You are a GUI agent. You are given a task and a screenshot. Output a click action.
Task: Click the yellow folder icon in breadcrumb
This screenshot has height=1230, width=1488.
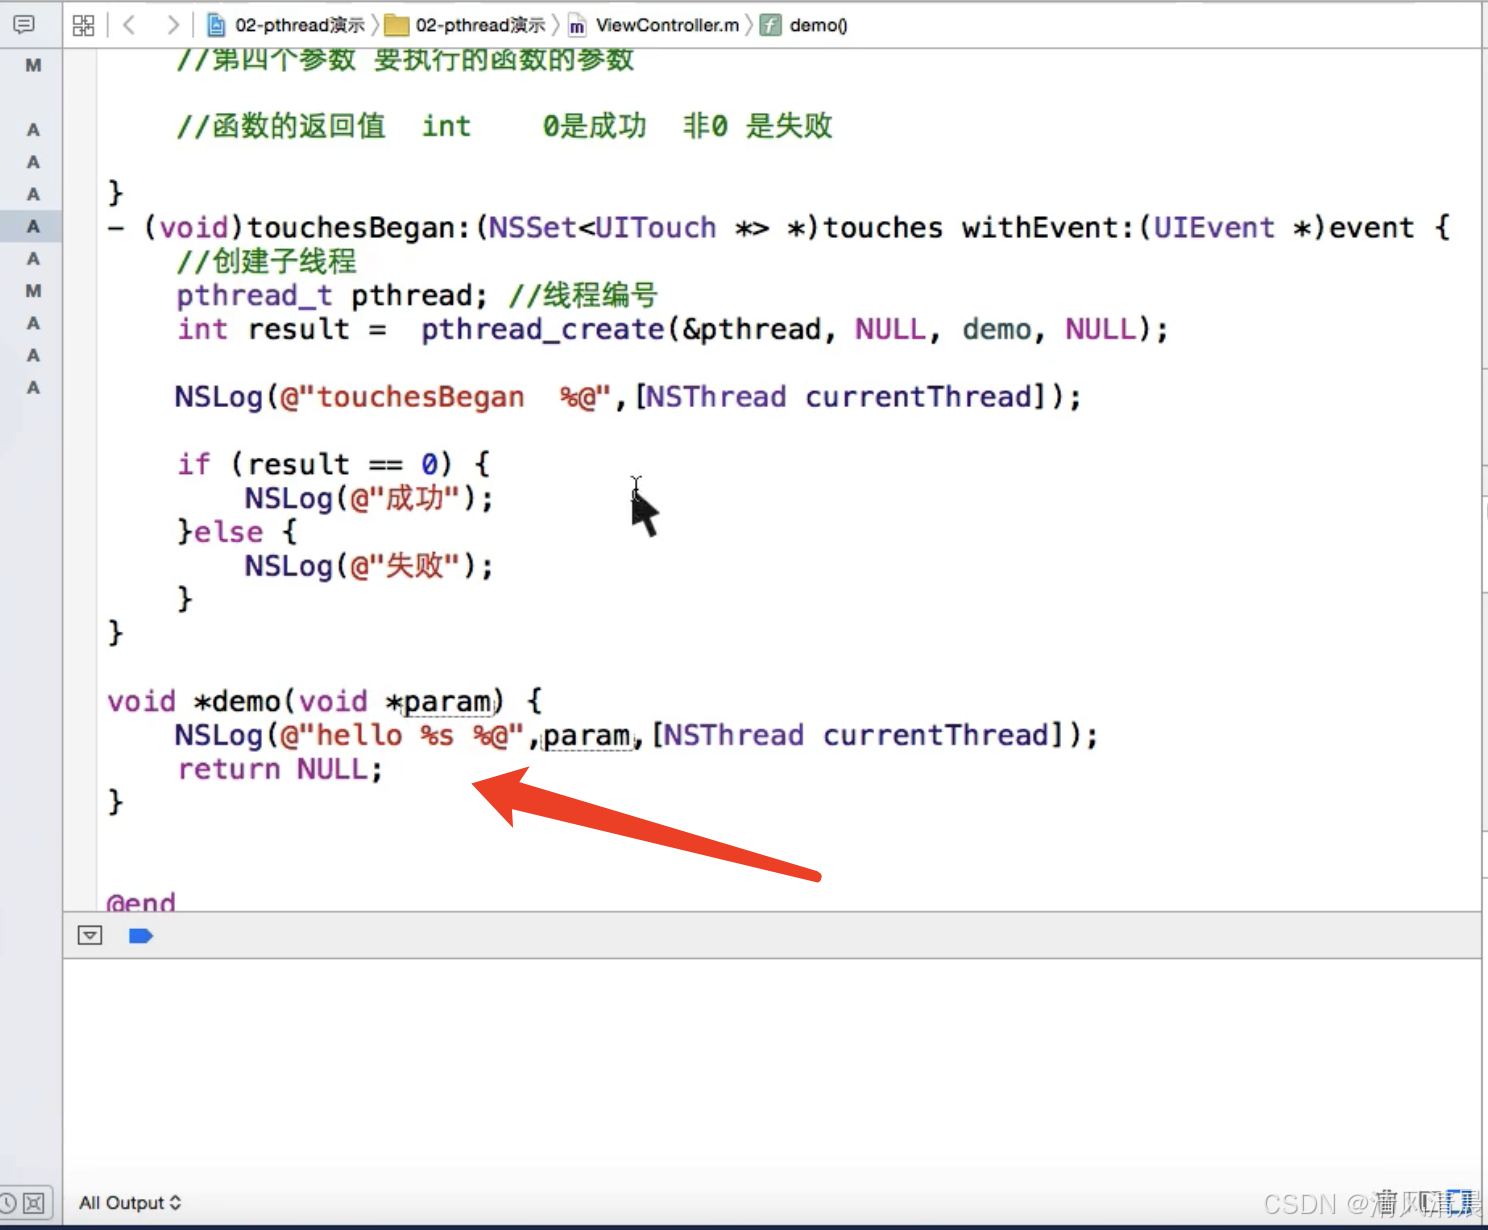pos(397,25)
